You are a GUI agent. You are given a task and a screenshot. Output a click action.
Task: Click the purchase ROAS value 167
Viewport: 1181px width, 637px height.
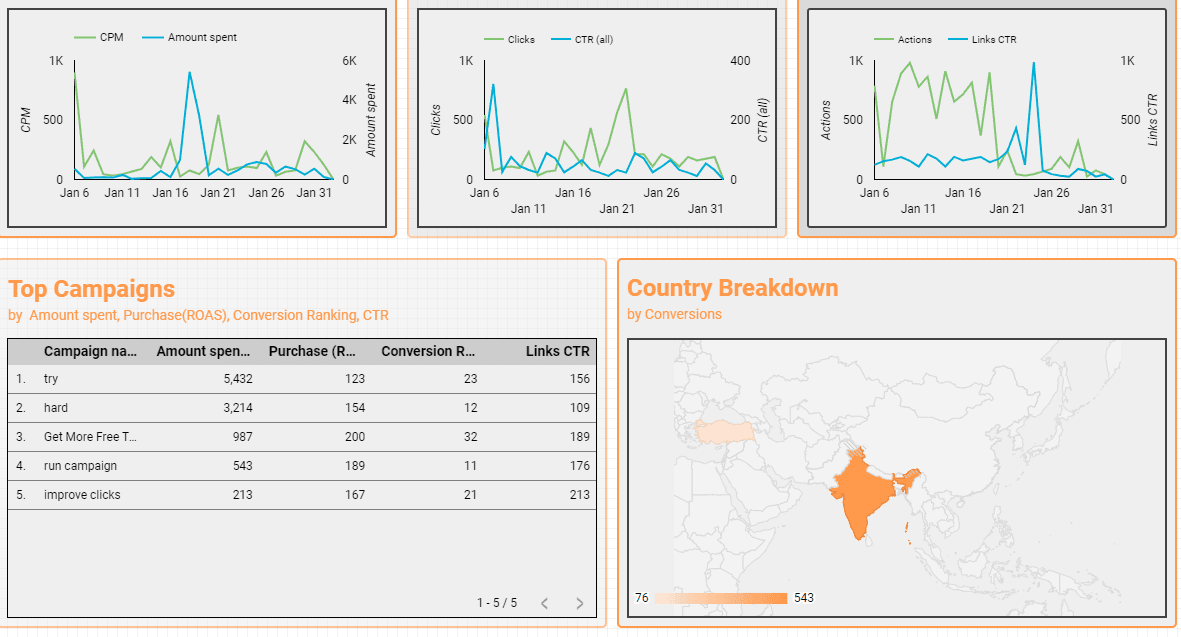355,495
